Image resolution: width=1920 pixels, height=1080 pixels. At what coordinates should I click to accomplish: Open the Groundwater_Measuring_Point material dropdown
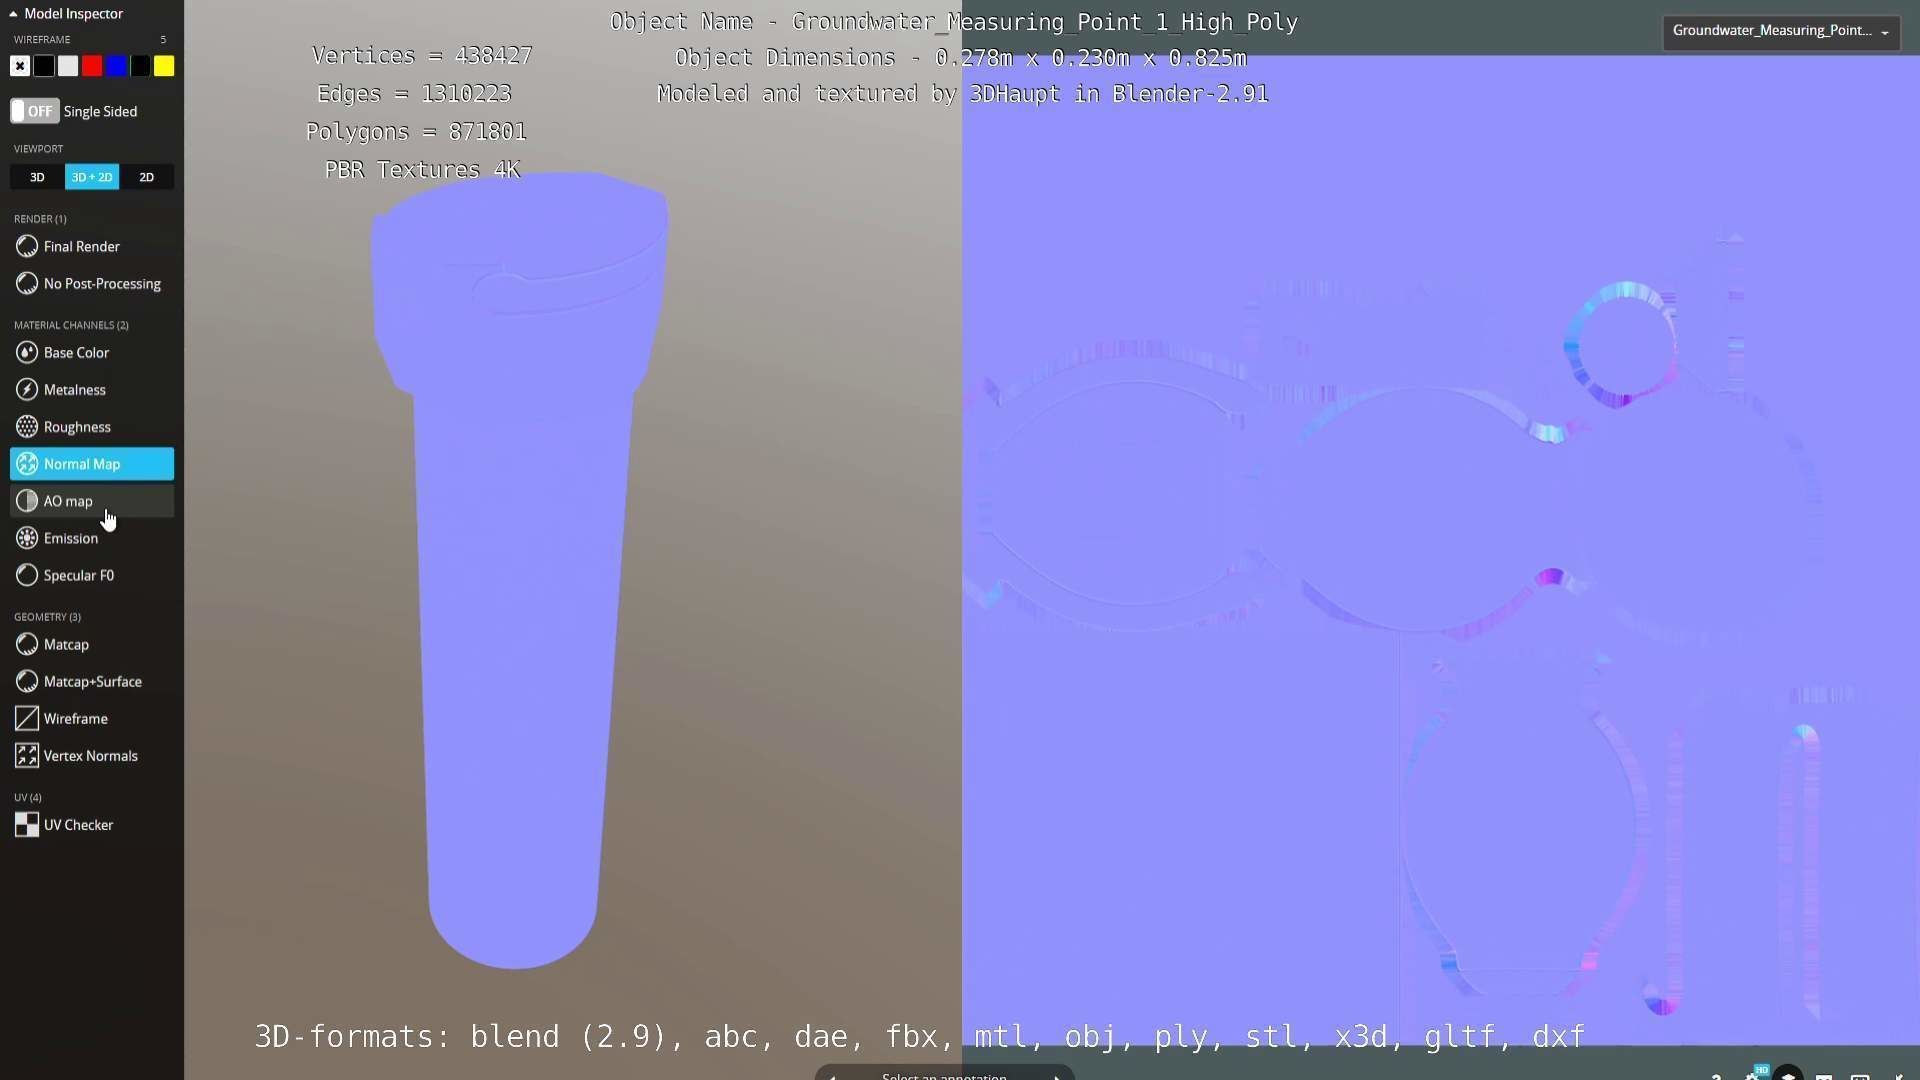[1781, 31]
